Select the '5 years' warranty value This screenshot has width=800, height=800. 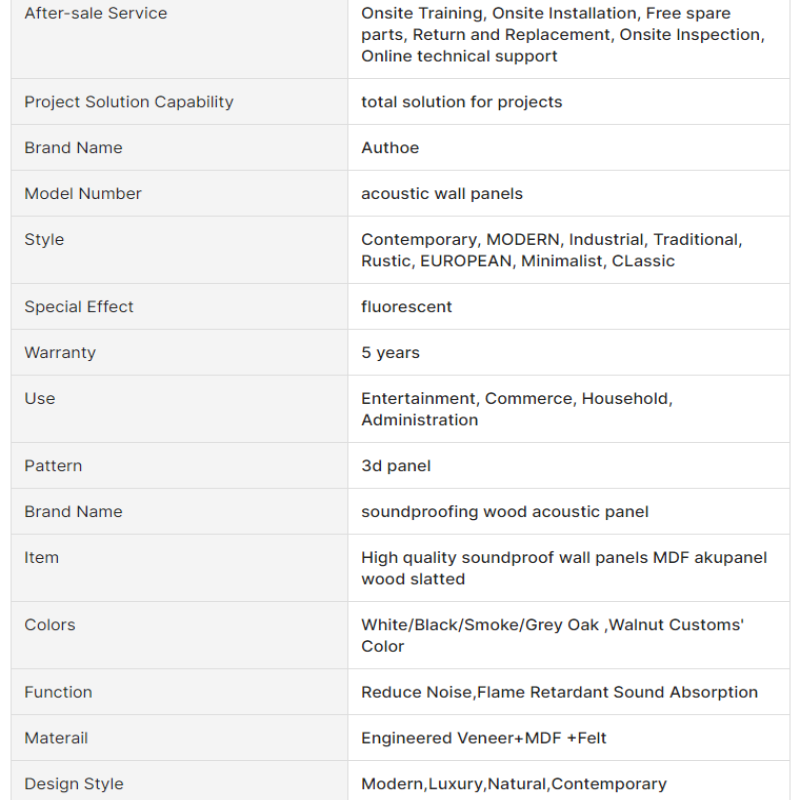click(x=391, y=353)
